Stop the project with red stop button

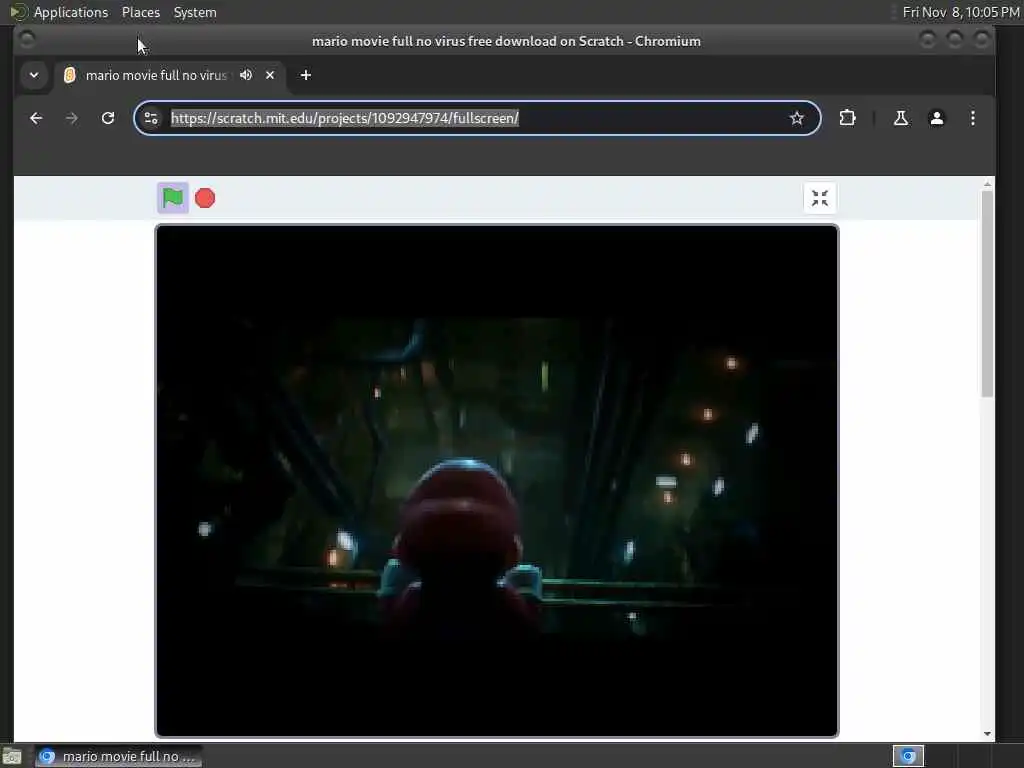click(205, 198)
